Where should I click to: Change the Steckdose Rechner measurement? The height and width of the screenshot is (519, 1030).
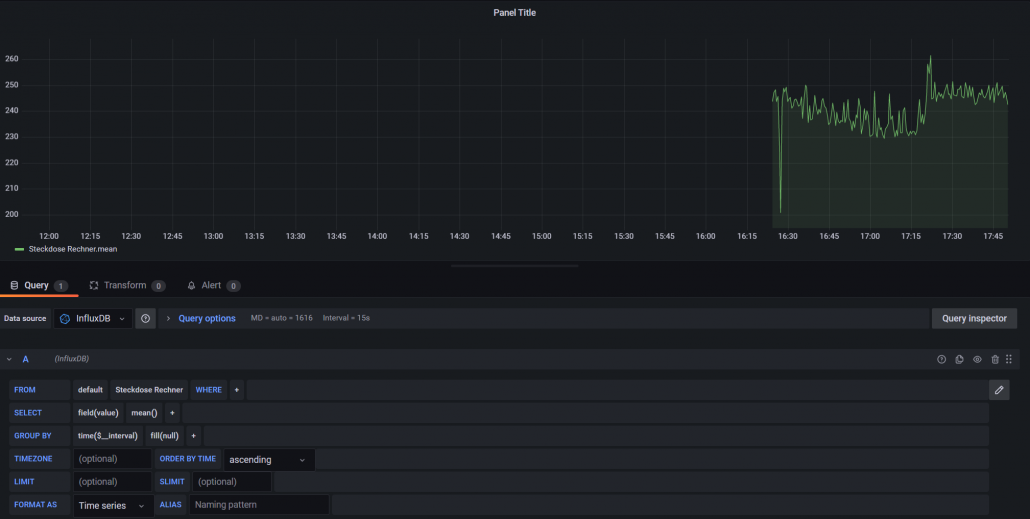tap(149, 390)
